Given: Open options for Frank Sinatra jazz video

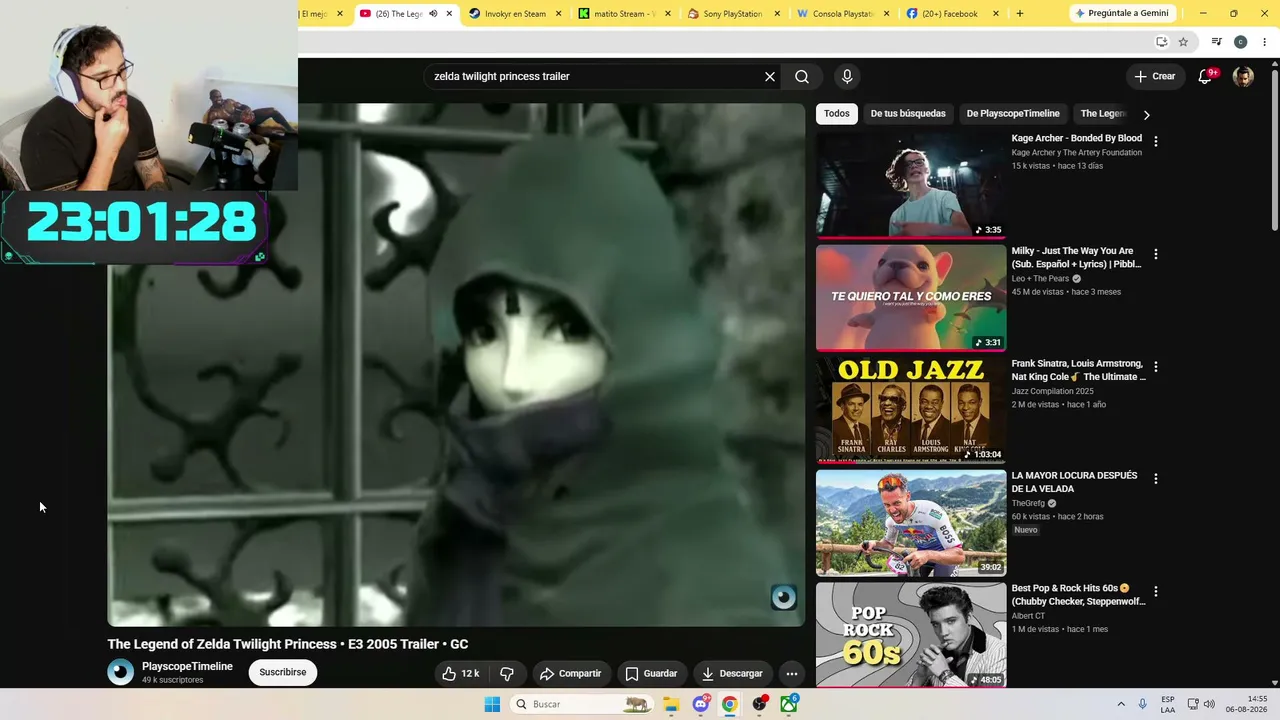Looking at the screenshot, I should point(1156,367).
